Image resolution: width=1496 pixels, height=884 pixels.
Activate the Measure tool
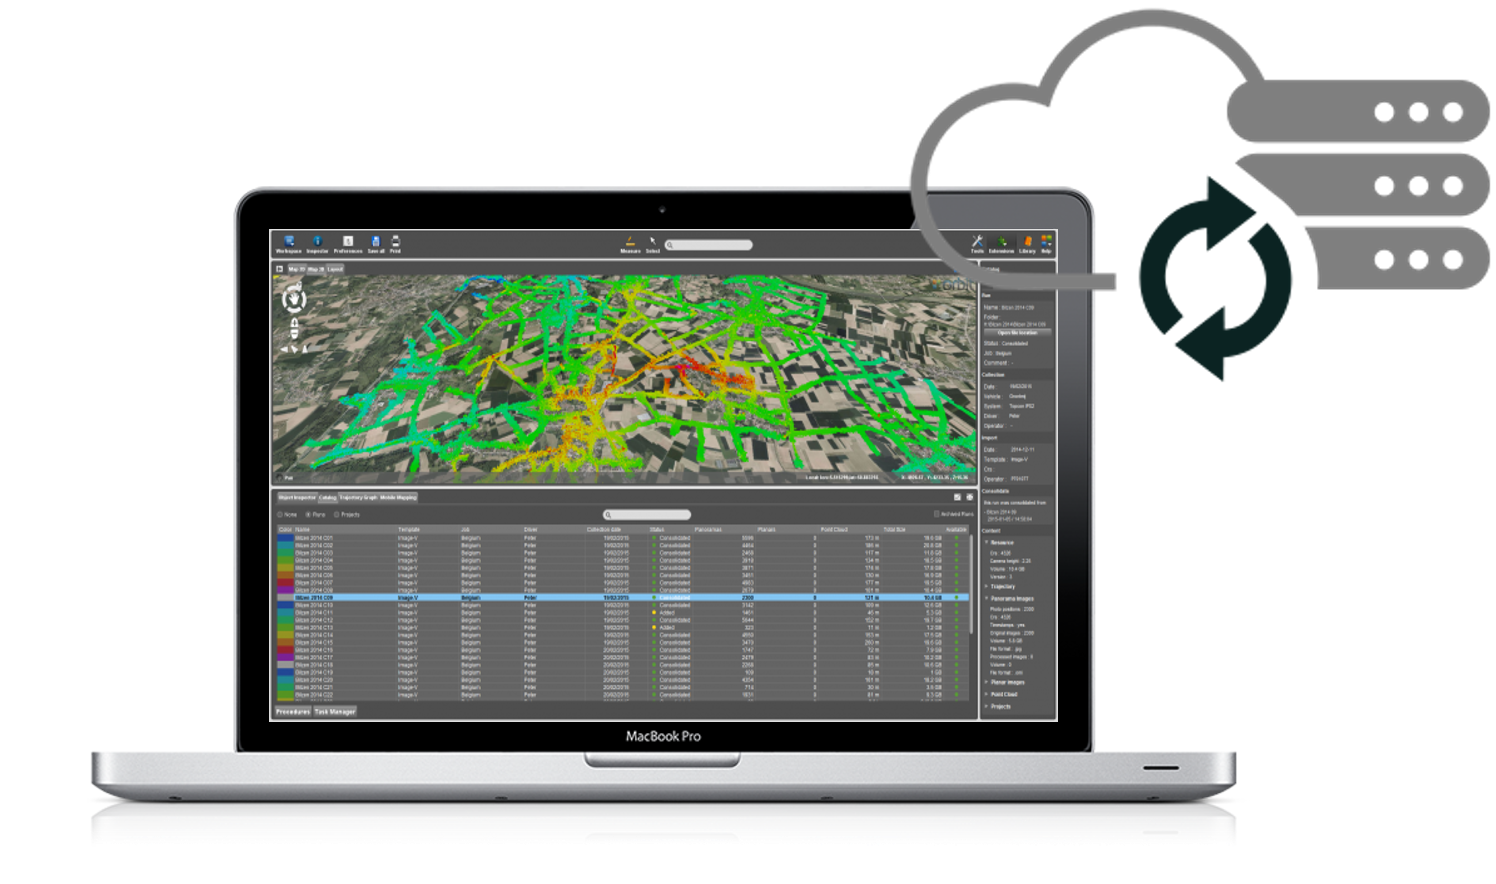(630, 242)
